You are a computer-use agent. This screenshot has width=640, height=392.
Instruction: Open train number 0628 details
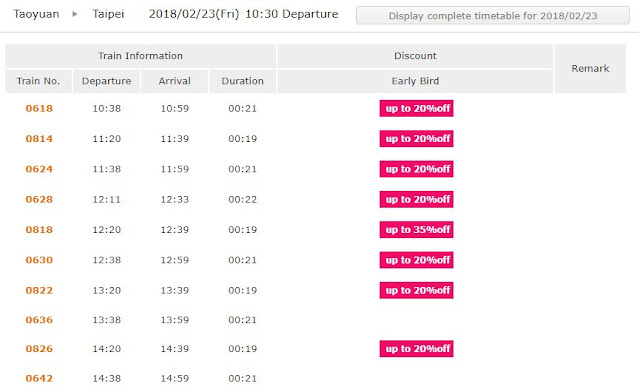point(39,200)
